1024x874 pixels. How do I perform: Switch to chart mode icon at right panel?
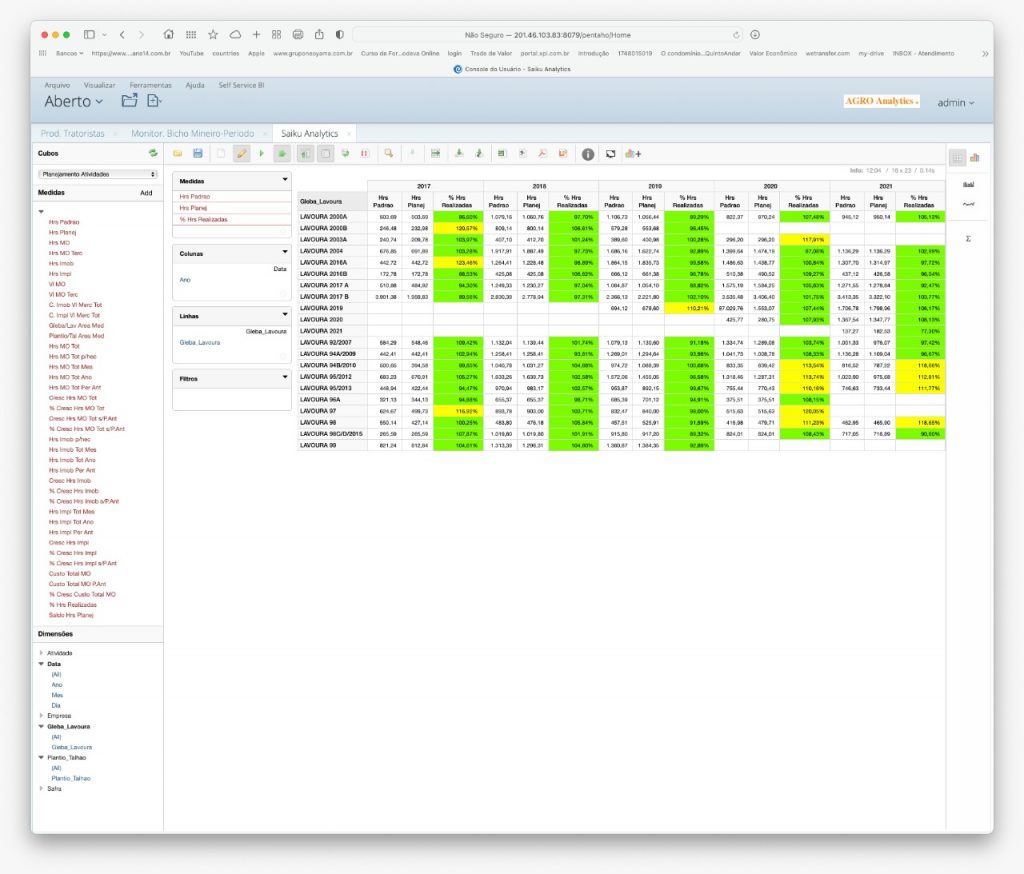point(974,157)
